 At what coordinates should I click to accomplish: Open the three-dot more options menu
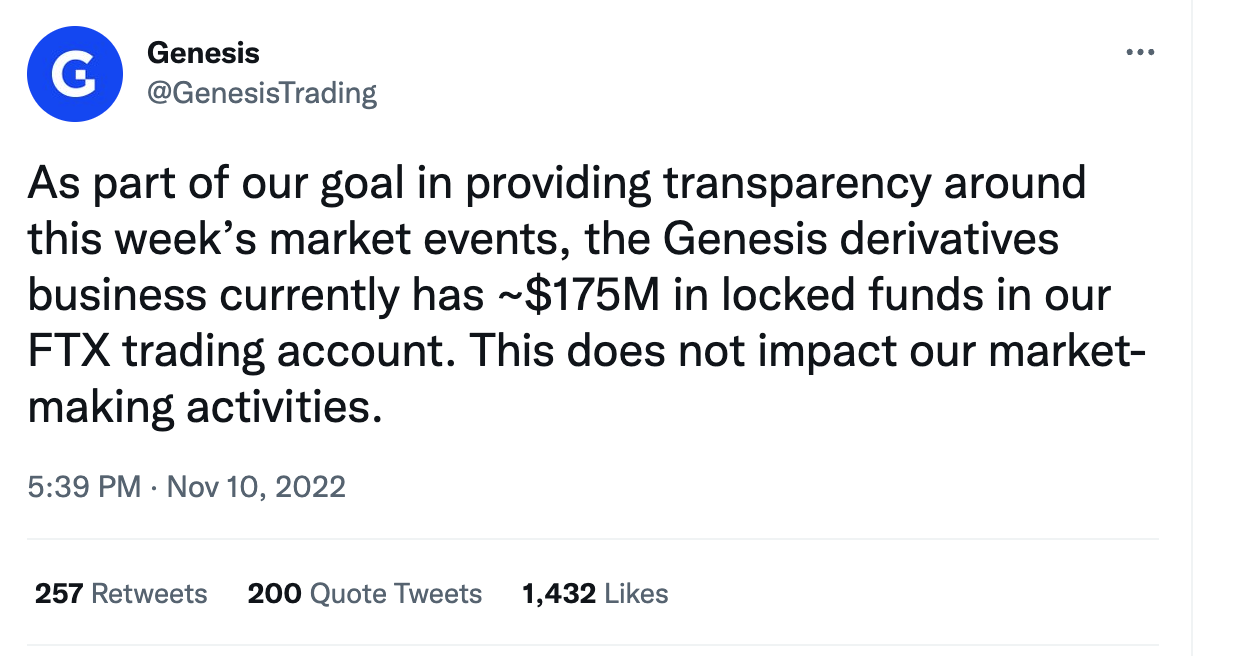coord(1140,53)
